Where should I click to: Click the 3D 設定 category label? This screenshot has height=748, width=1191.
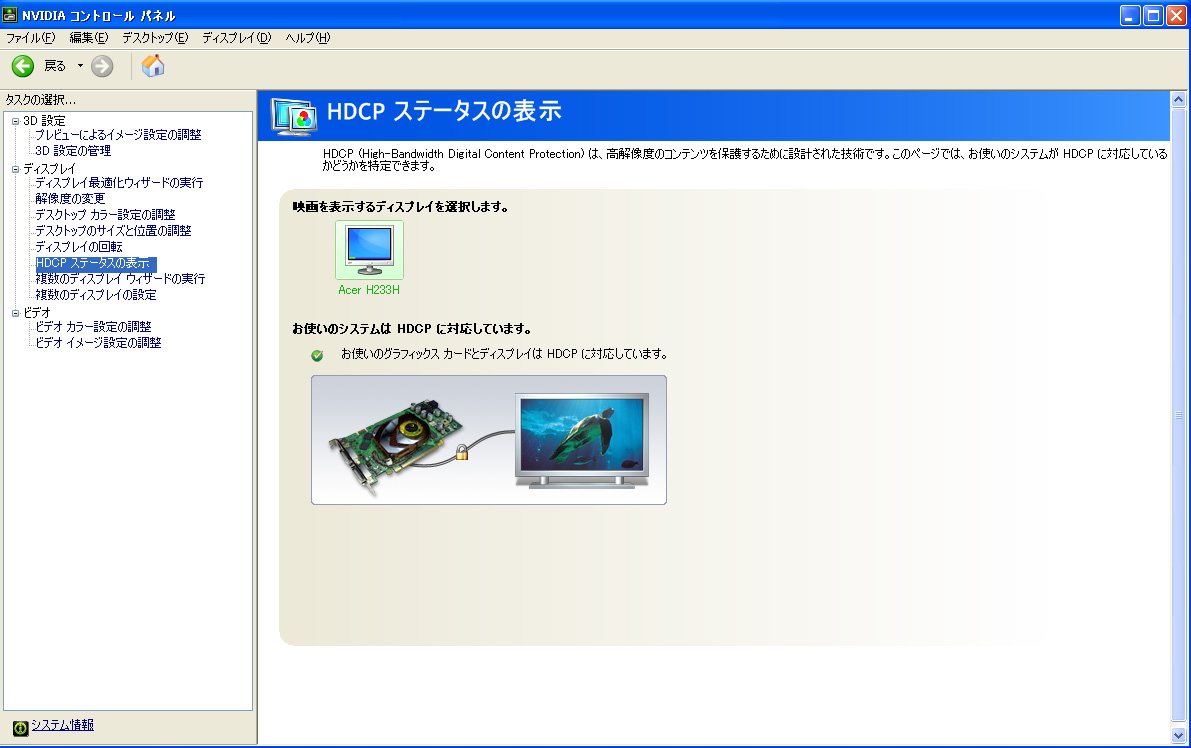click(x=44, y=121)
